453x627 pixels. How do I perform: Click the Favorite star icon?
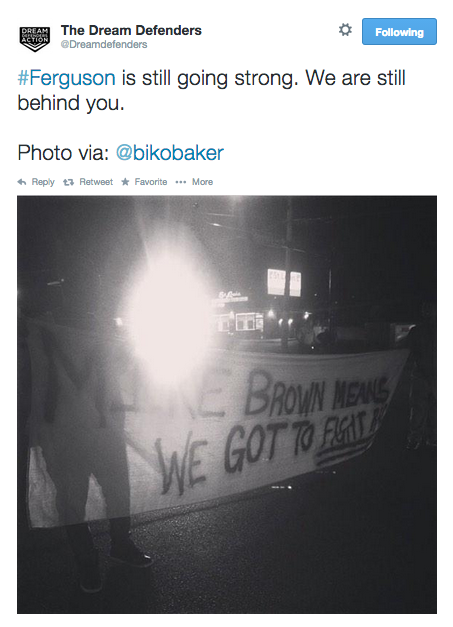coord(125,182)
